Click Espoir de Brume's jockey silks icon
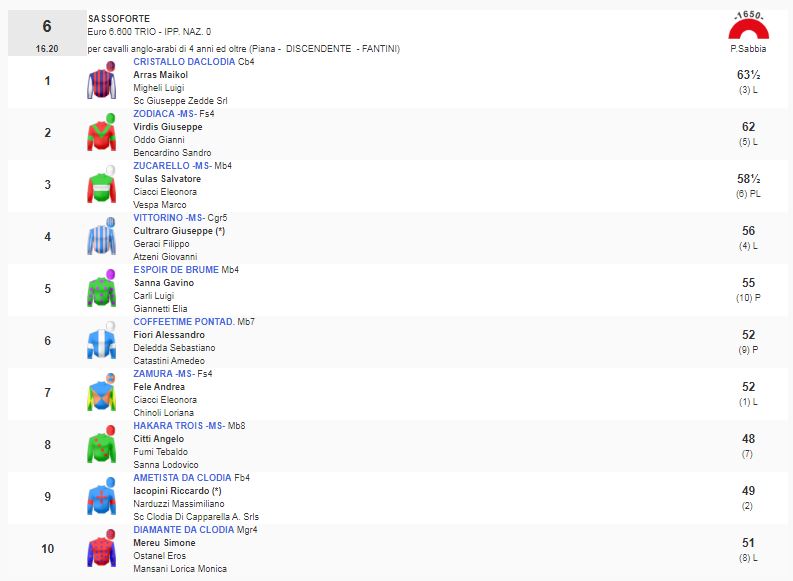The width and height of the screenshot is (793, 581). 102,290
